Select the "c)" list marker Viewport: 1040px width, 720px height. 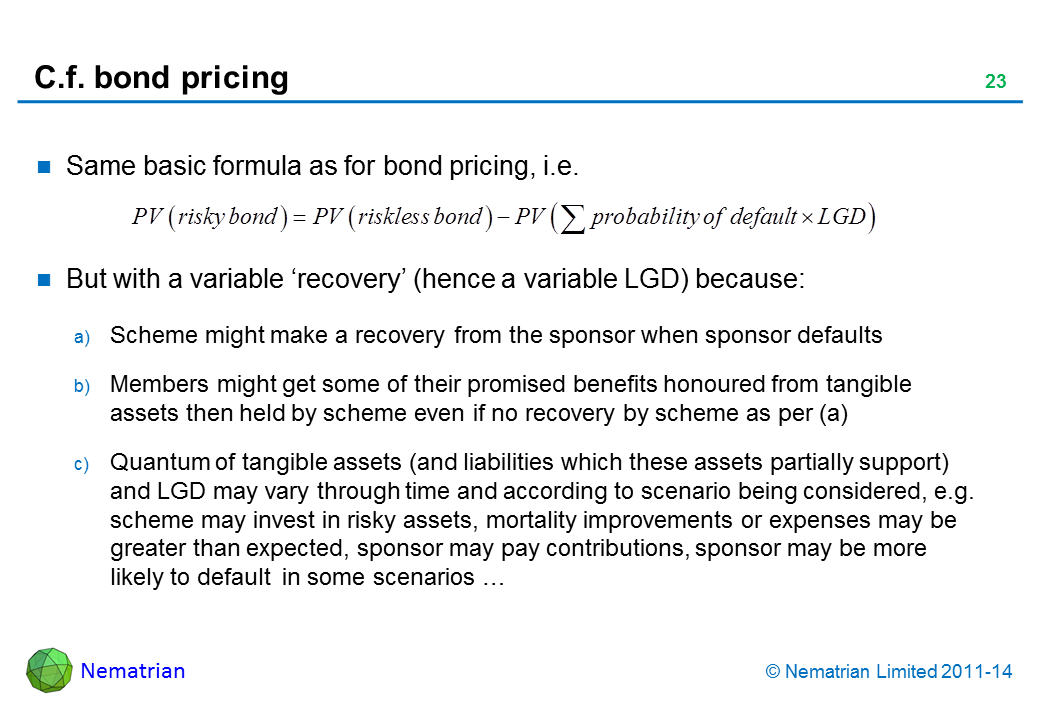82,464
